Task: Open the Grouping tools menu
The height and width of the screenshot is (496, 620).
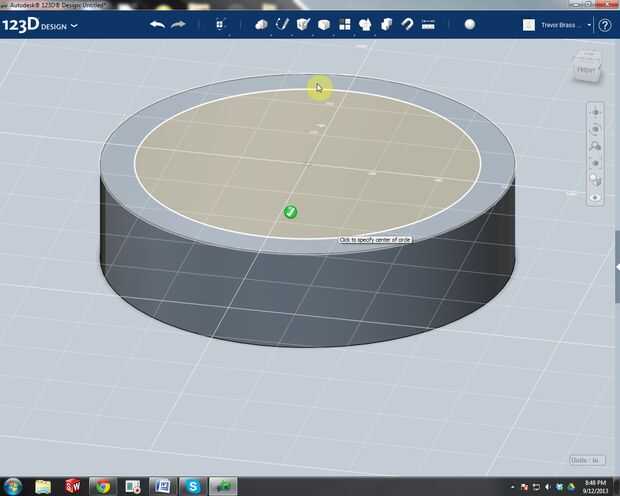Action: tap(365, 25)
